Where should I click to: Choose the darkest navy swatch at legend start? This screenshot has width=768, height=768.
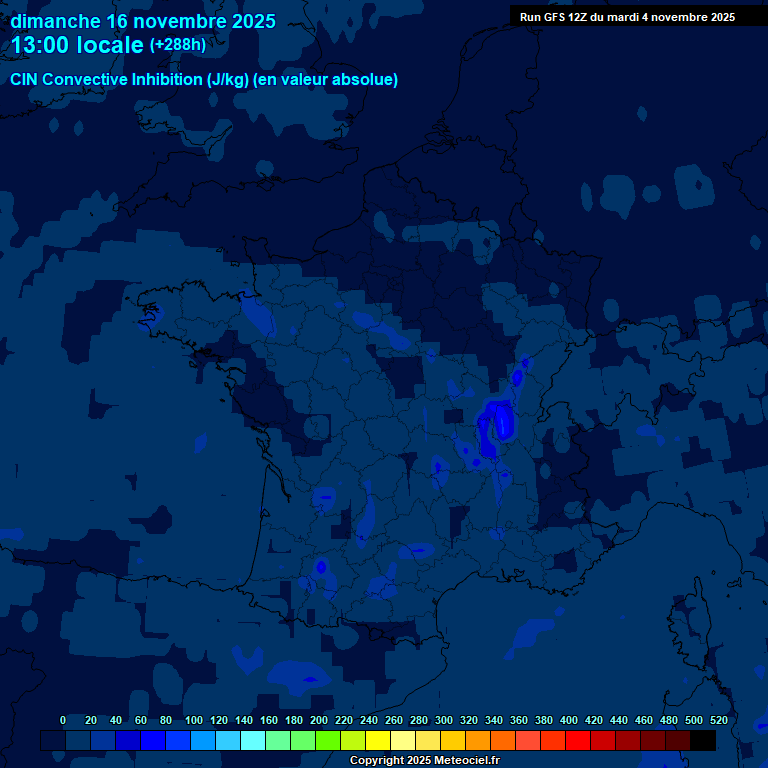53,741
